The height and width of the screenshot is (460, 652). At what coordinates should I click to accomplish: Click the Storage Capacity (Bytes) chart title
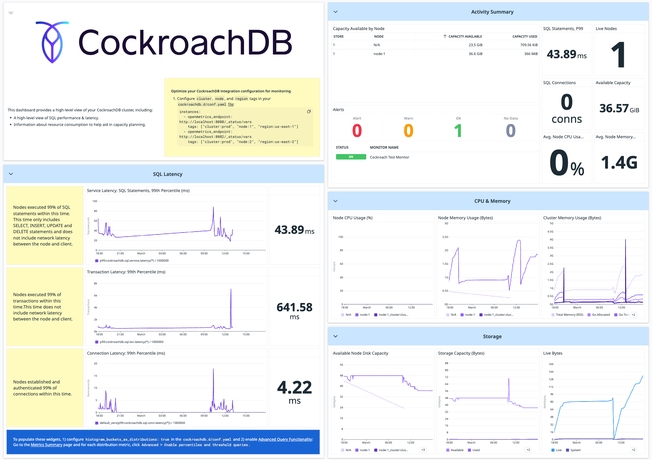click(461, 353)
